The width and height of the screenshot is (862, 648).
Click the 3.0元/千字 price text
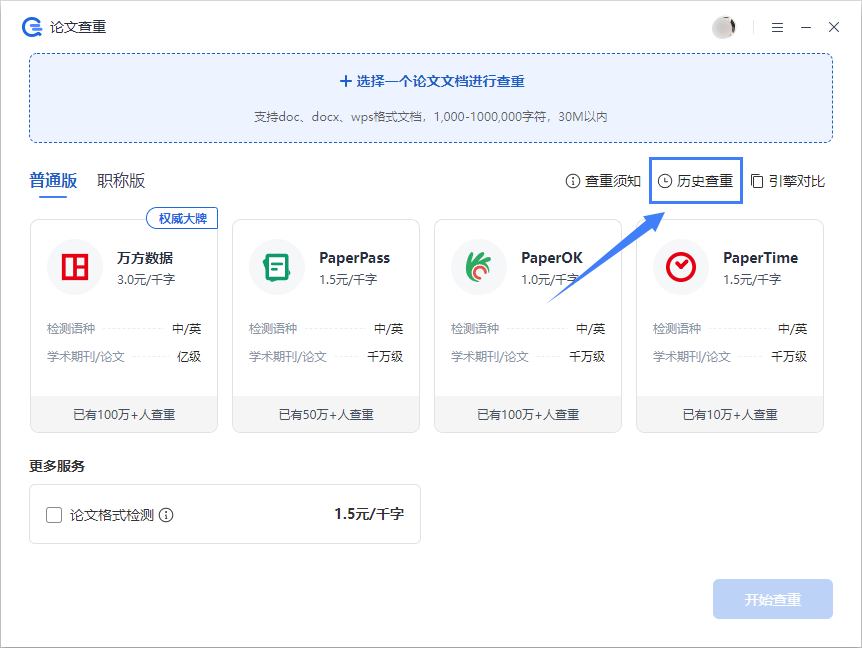[x=146, y=280]
